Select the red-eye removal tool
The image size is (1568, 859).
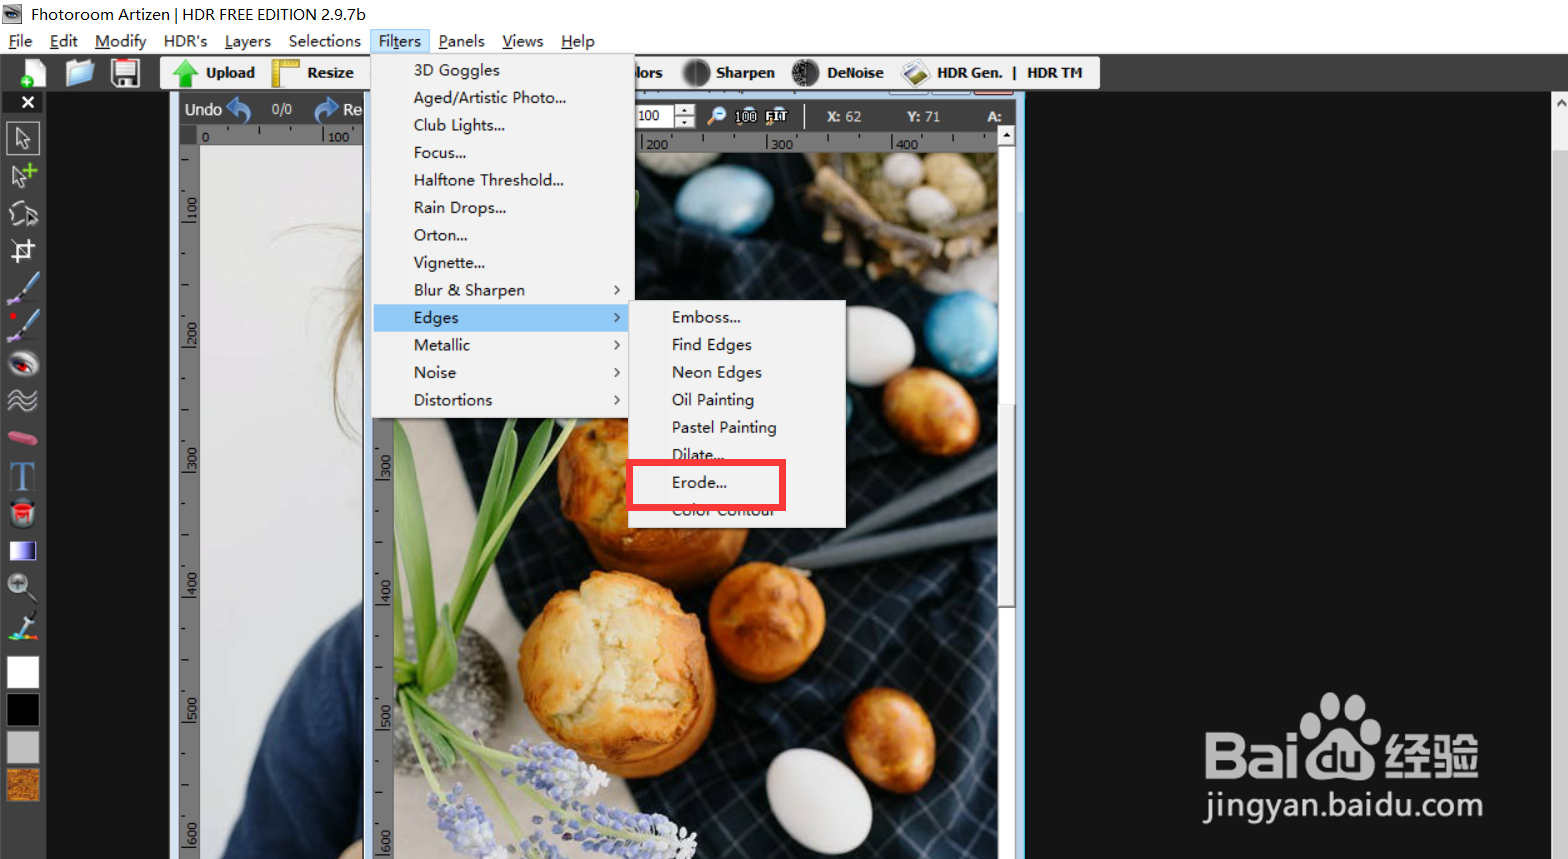point(23,363)
